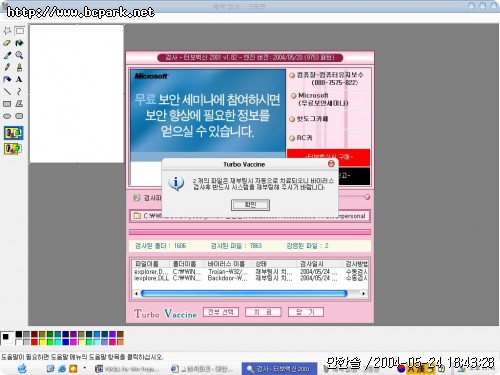This screenshot has height=375, width=500.
Task: Pick the brown color swatch
Action: [x=120, y=334]
